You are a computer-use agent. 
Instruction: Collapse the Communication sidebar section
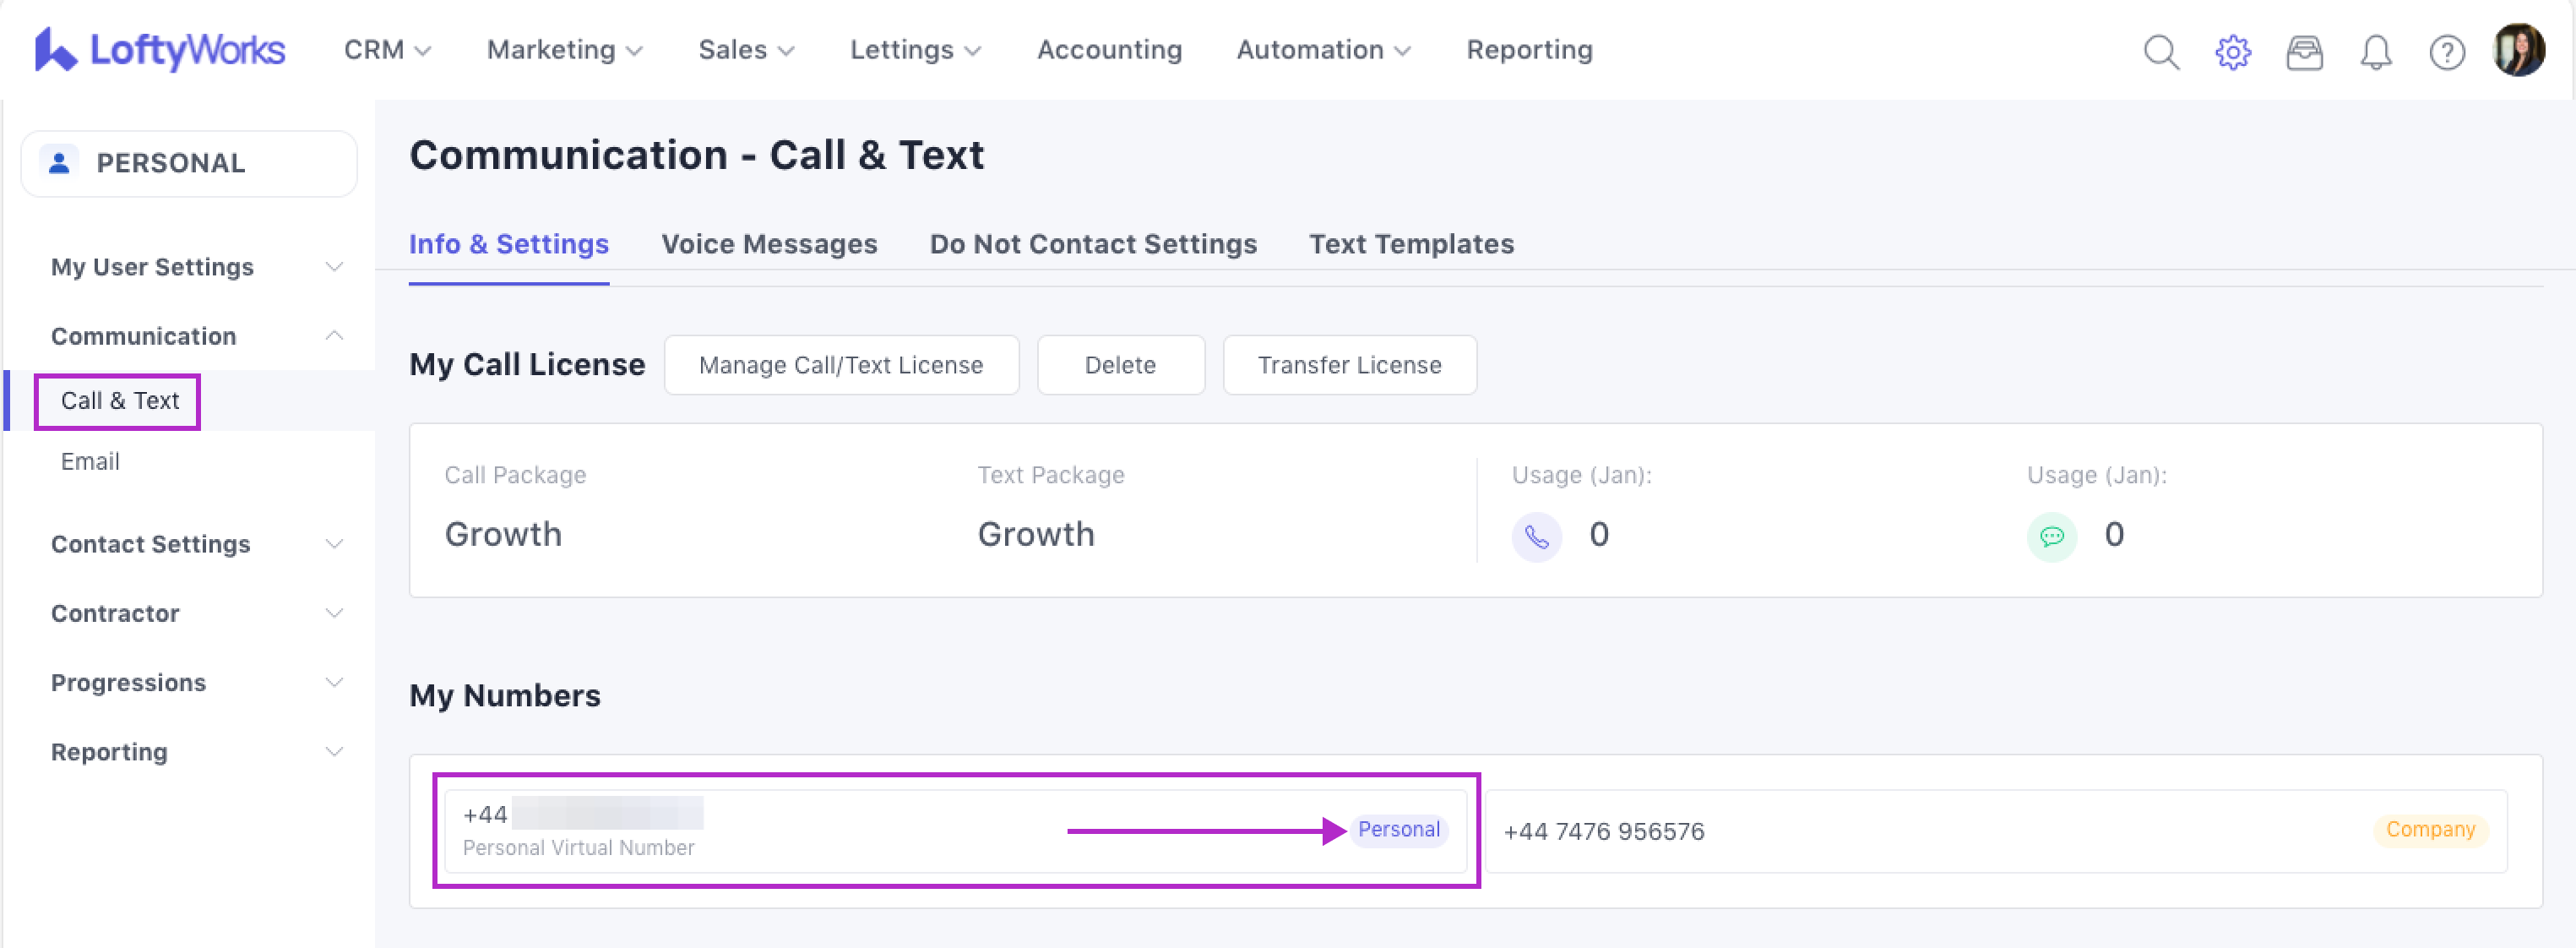pos(196,336)
